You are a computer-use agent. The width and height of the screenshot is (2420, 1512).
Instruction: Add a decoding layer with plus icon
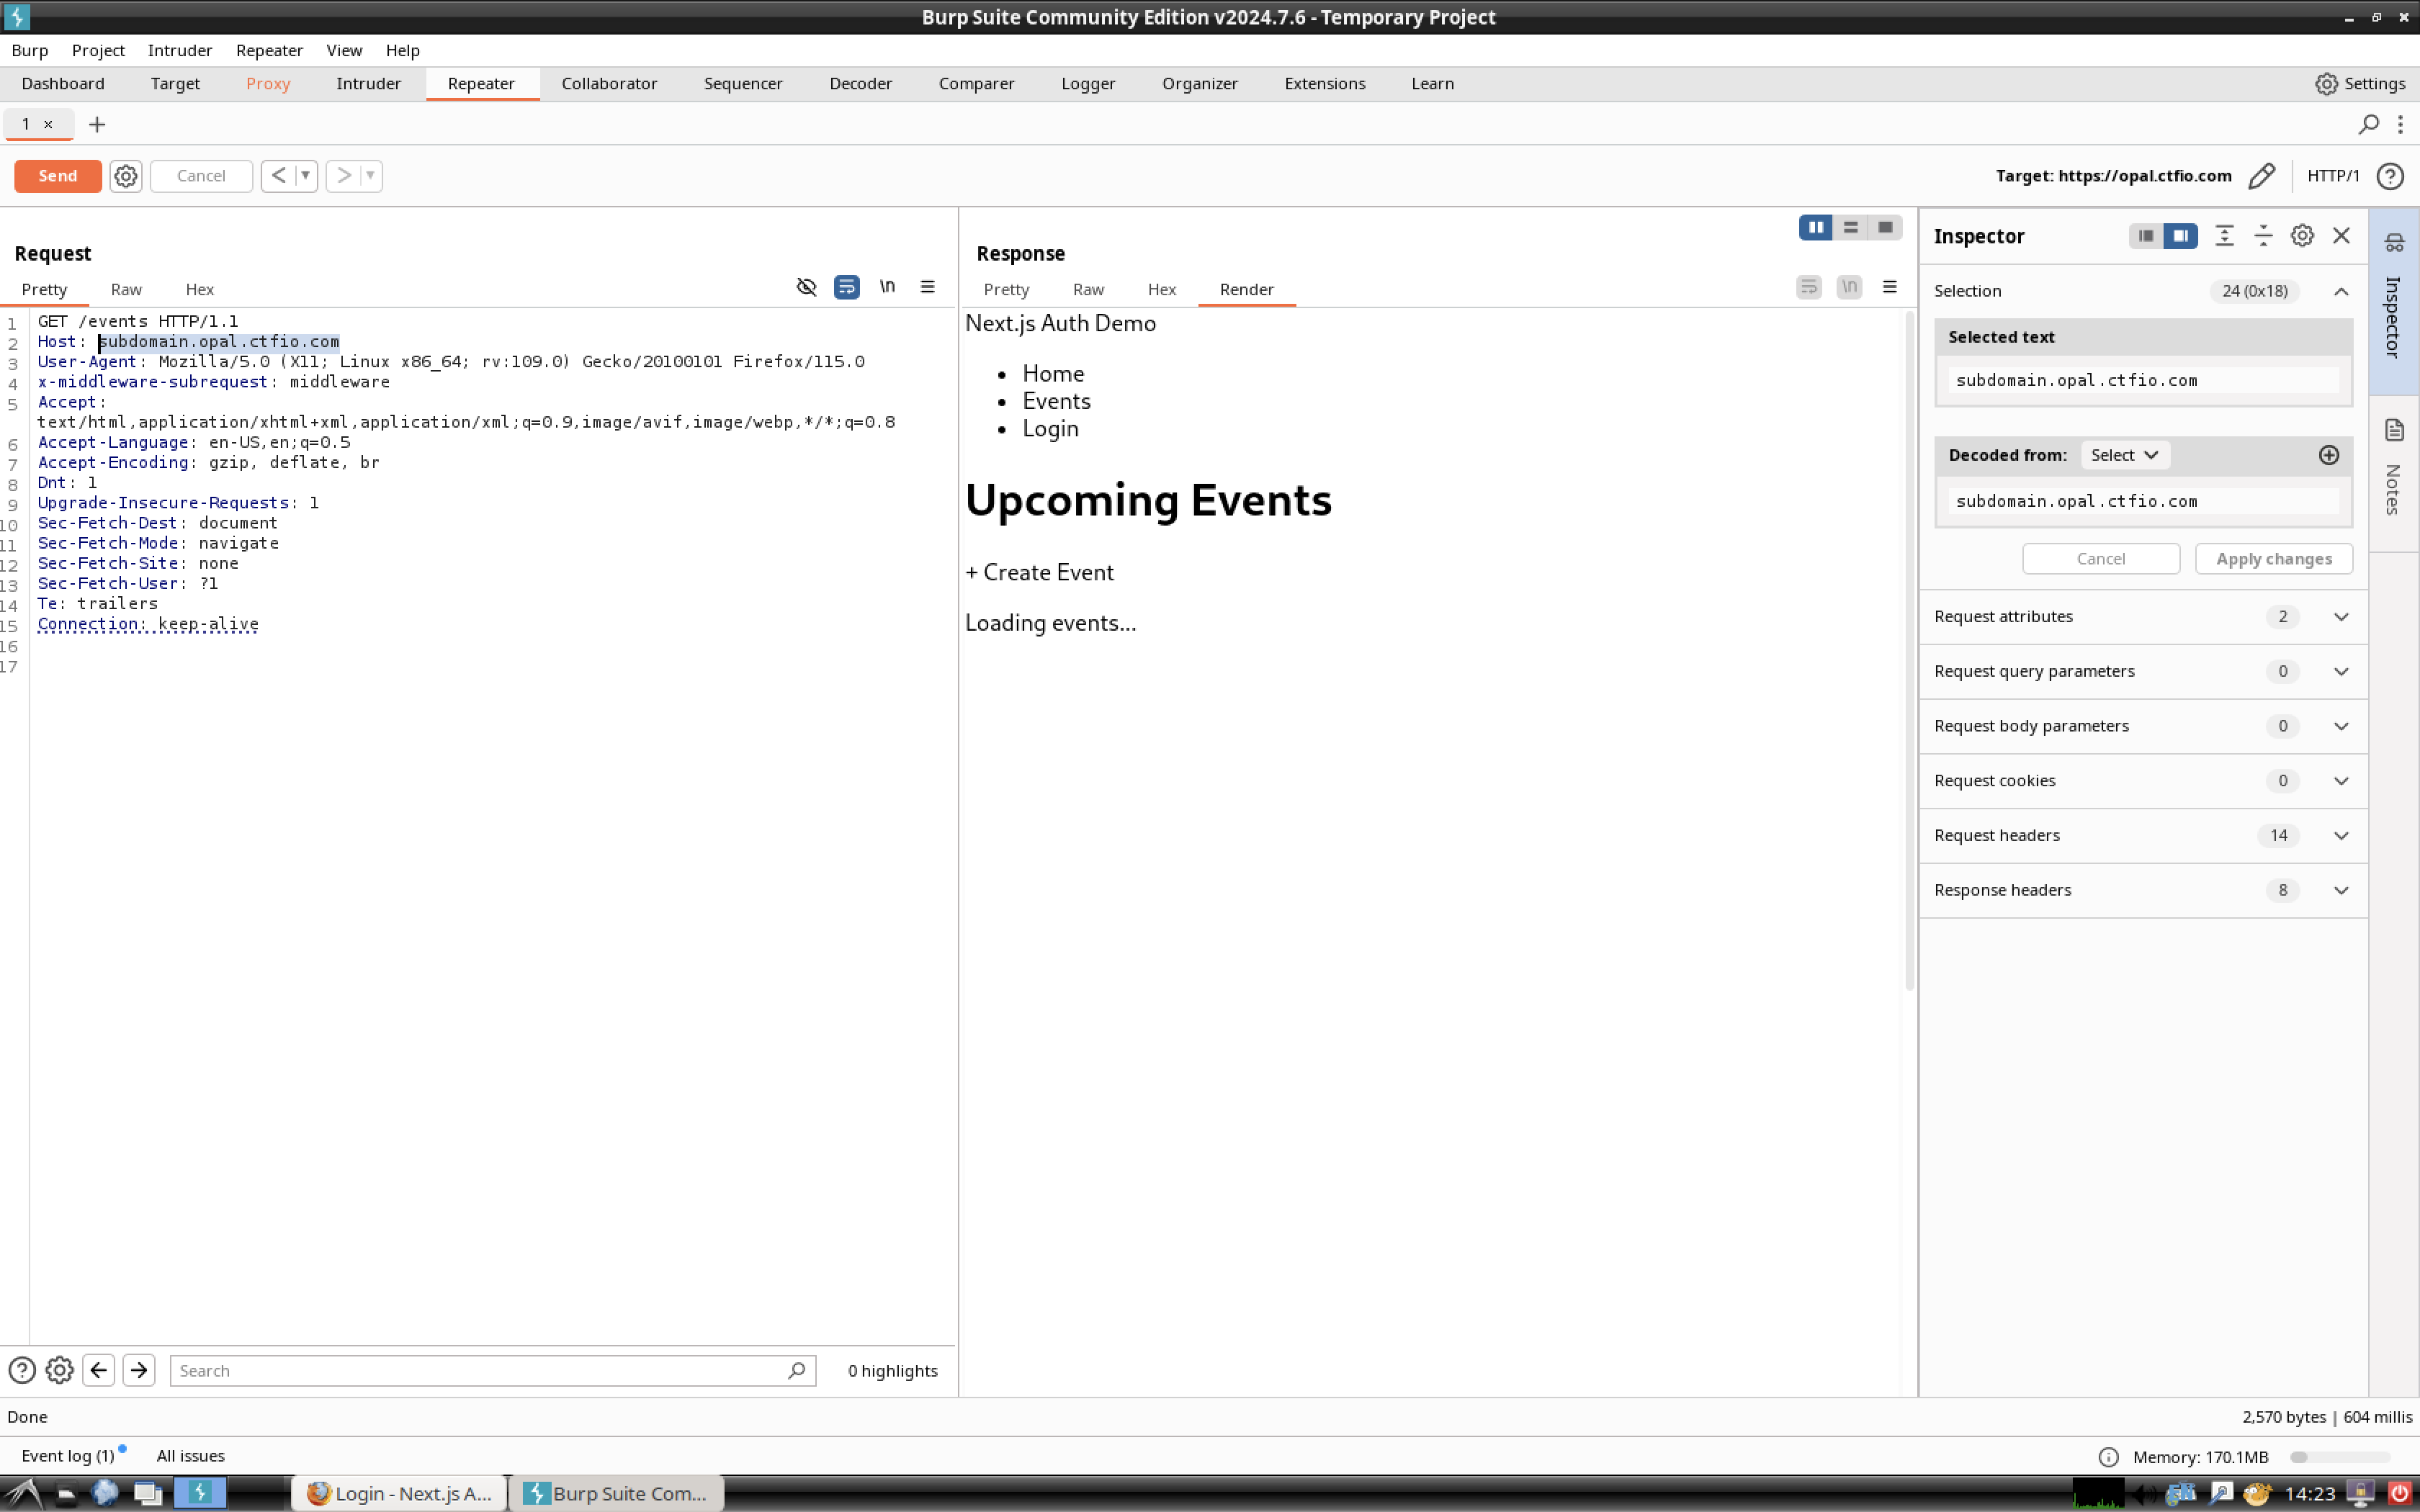pos(2329,455)
